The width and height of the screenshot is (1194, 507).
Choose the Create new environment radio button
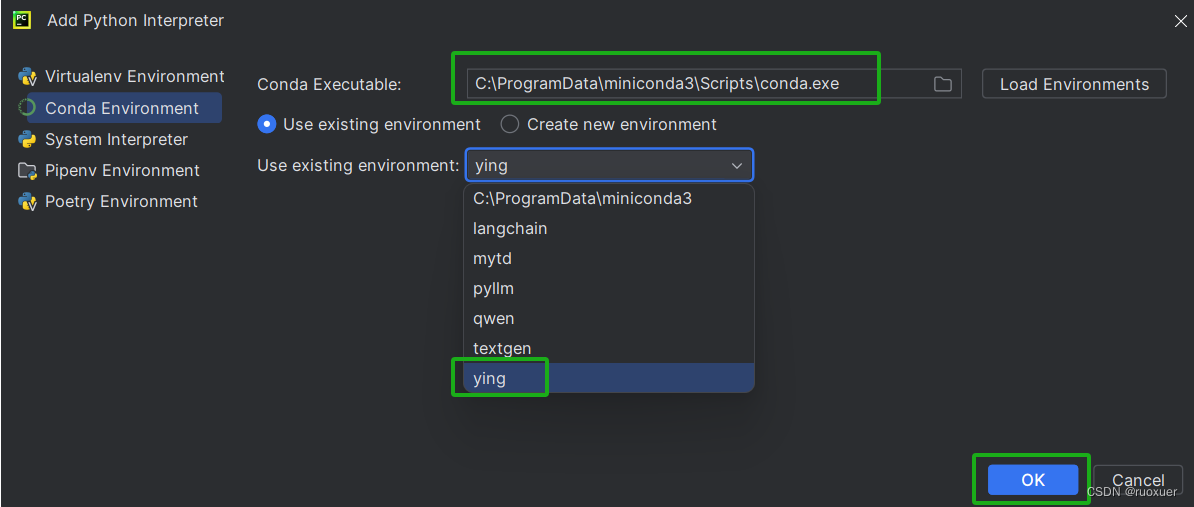point(509,124)
